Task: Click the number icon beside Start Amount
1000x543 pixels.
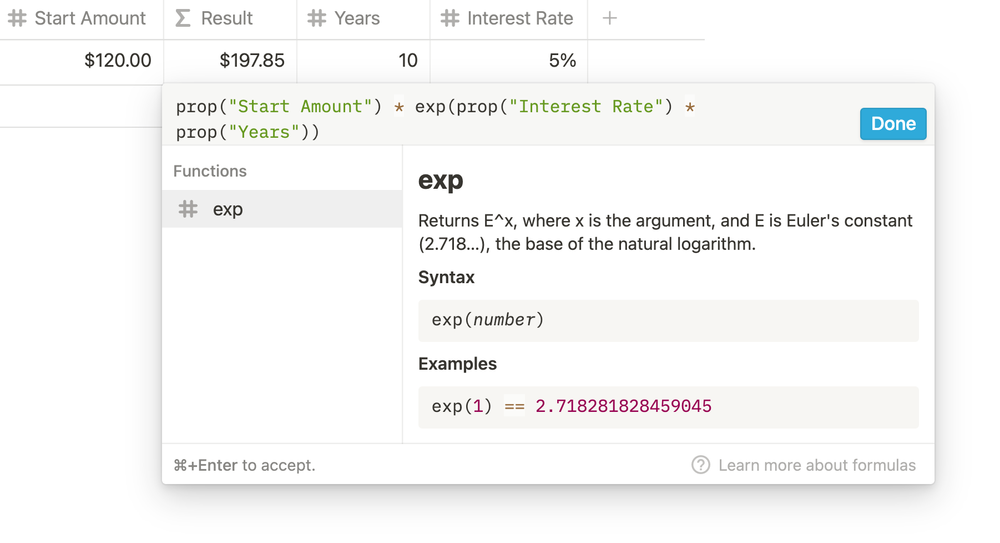Action: click(17, 18)
